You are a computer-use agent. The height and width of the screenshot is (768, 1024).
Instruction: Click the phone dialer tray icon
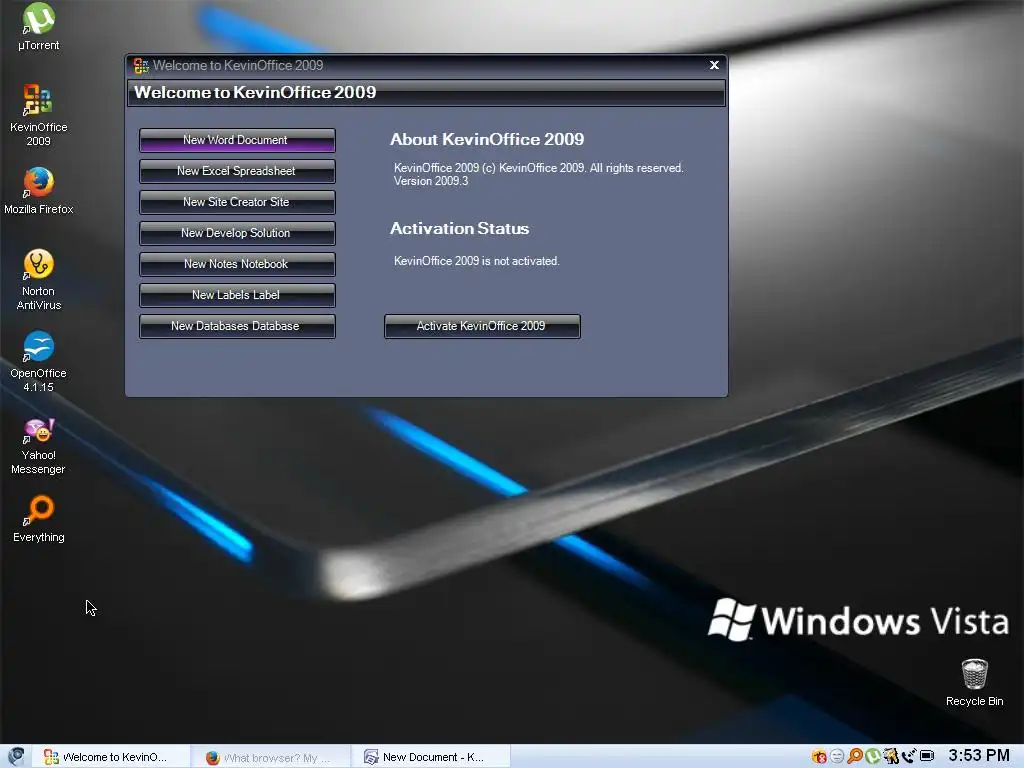908,756
